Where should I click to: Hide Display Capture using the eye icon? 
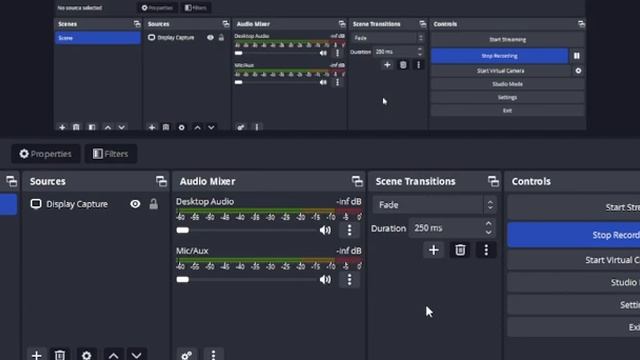[x=135, y=204]
